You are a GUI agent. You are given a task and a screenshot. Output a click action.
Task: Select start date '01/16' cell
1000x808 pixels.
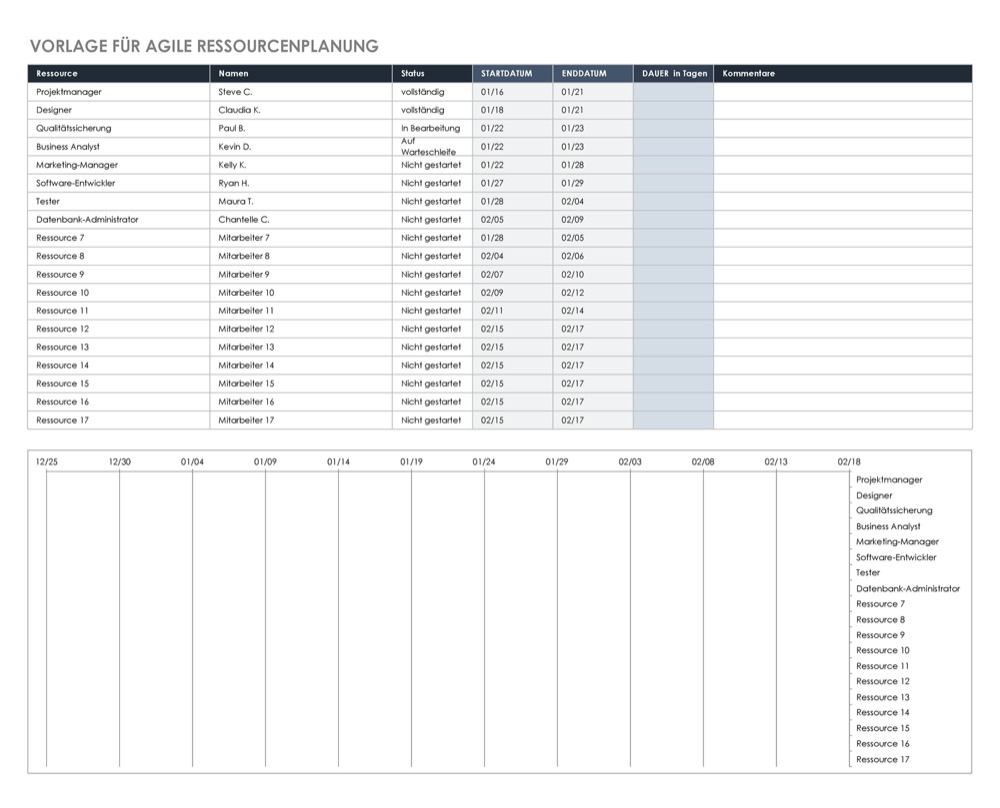[x=513, y=92]
